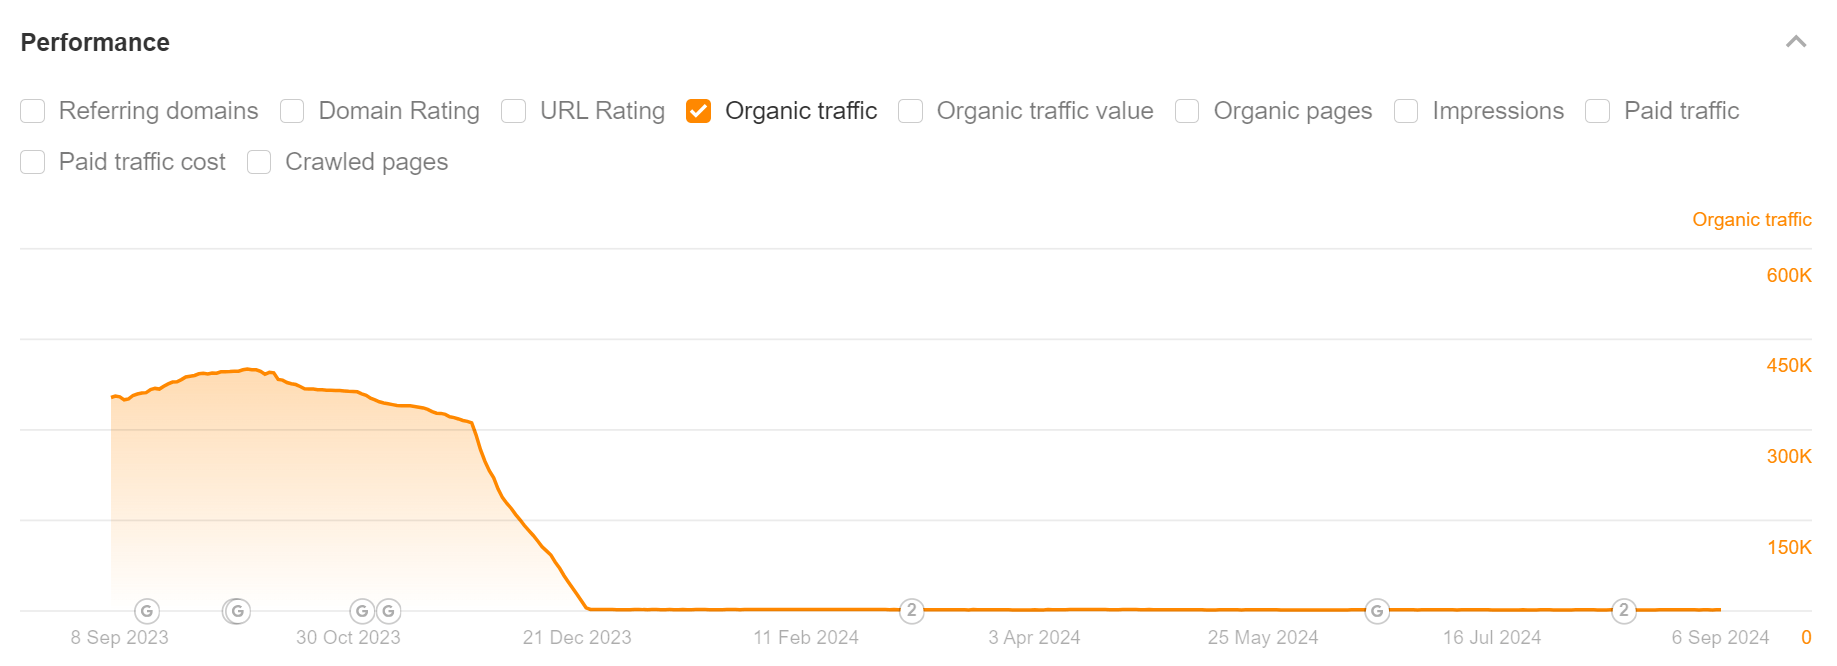Select the orange Organic traffic axis label

pos(1751,219)
